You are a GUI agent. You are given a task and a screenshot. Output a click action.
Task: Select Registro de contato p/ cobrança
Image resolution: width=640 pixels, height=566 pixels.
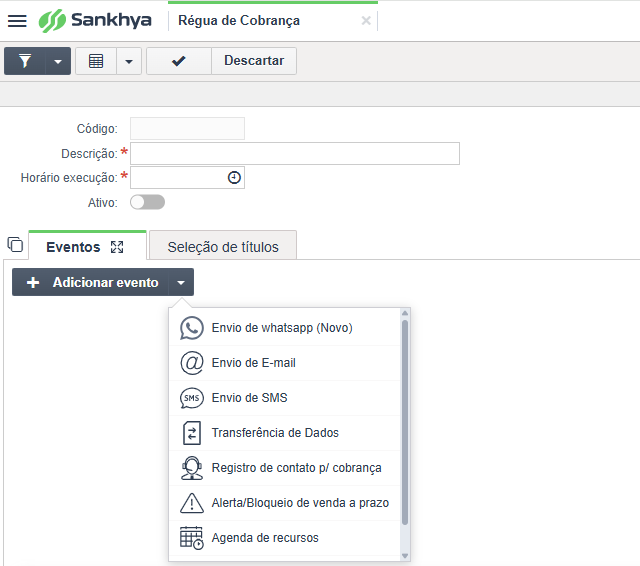[285, 468]
